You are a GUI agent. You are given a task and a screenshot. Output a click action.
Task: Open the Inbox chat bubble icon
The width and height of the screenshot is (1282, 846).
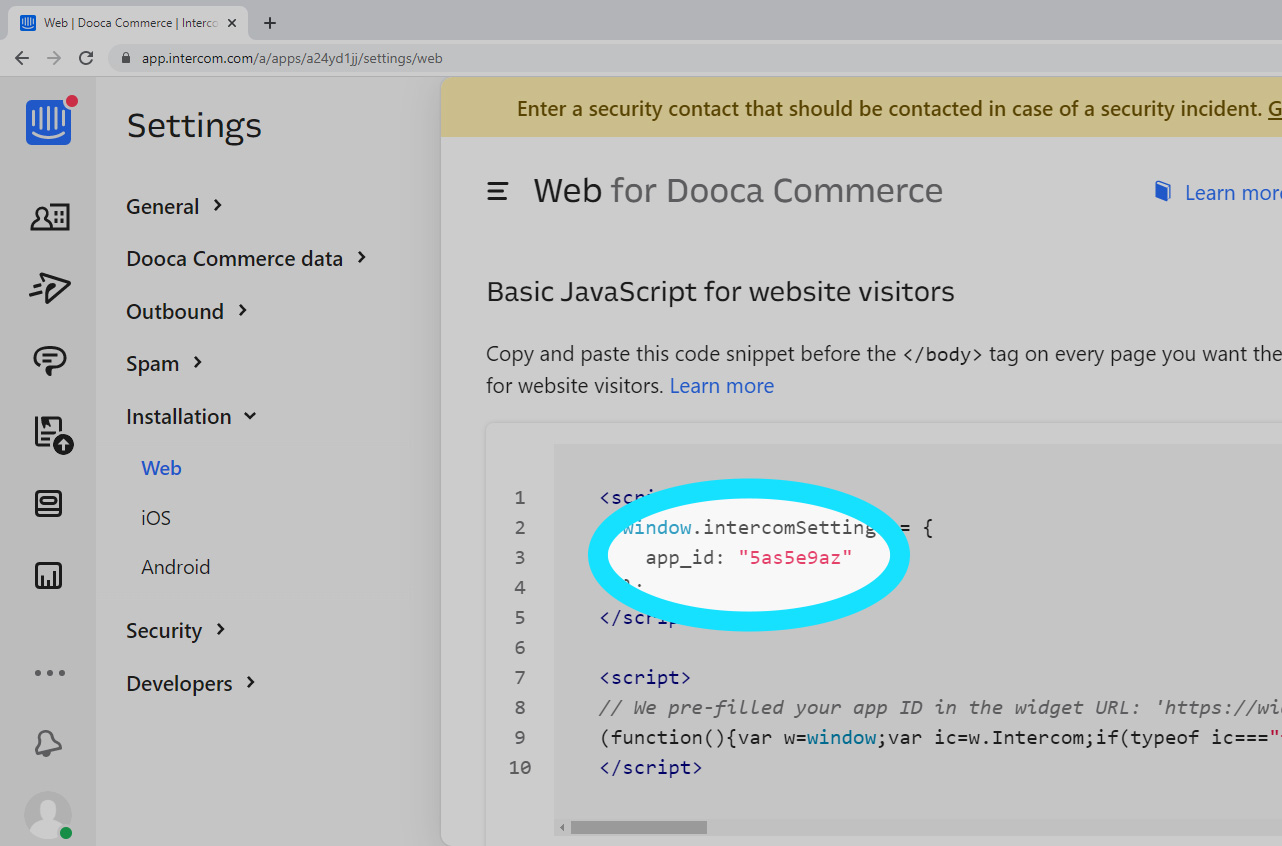pyautogui.click(x=49, y=360)
